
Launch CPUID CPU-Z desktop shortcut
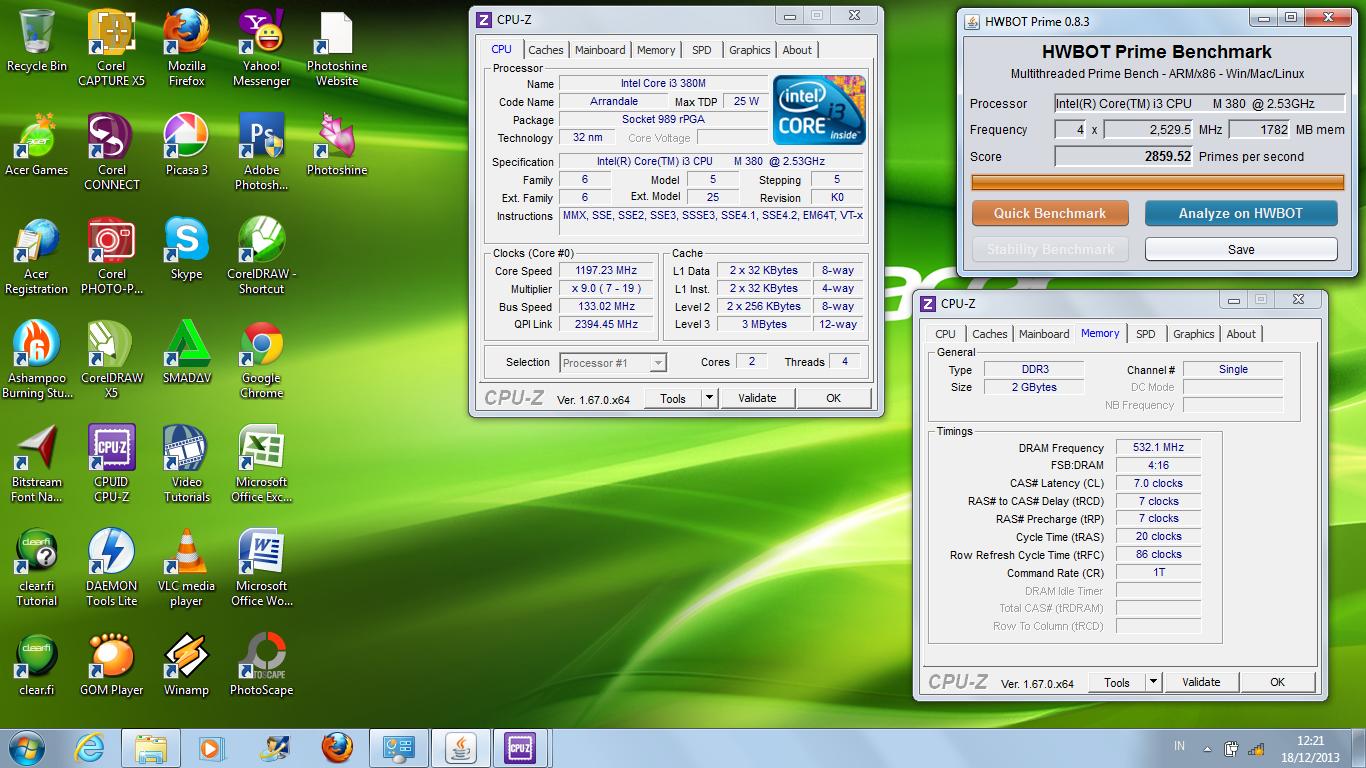click(x=112, y=463)
